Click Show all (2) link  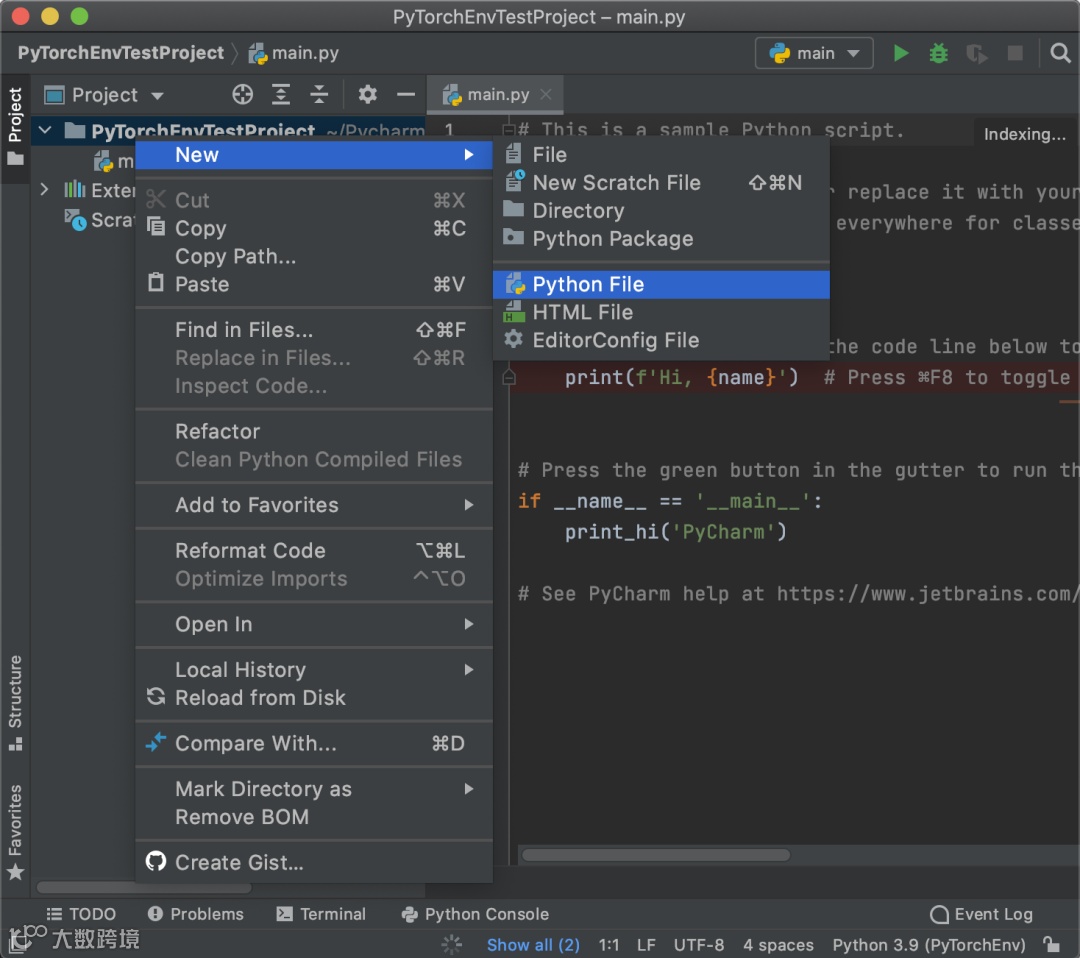[x=533, y=945]
